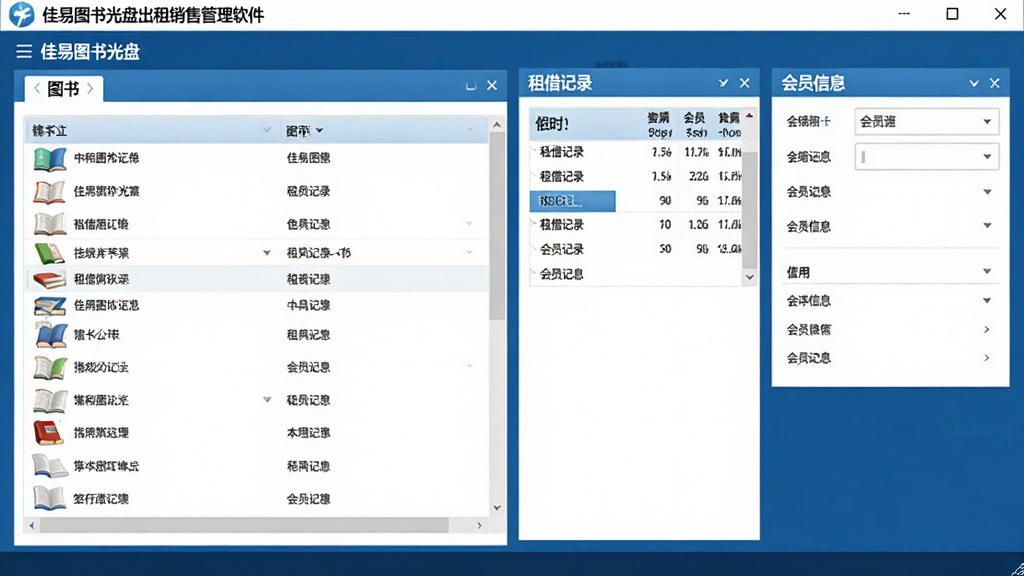Click the rental table scrollbar down arrow

coord(750,277)
